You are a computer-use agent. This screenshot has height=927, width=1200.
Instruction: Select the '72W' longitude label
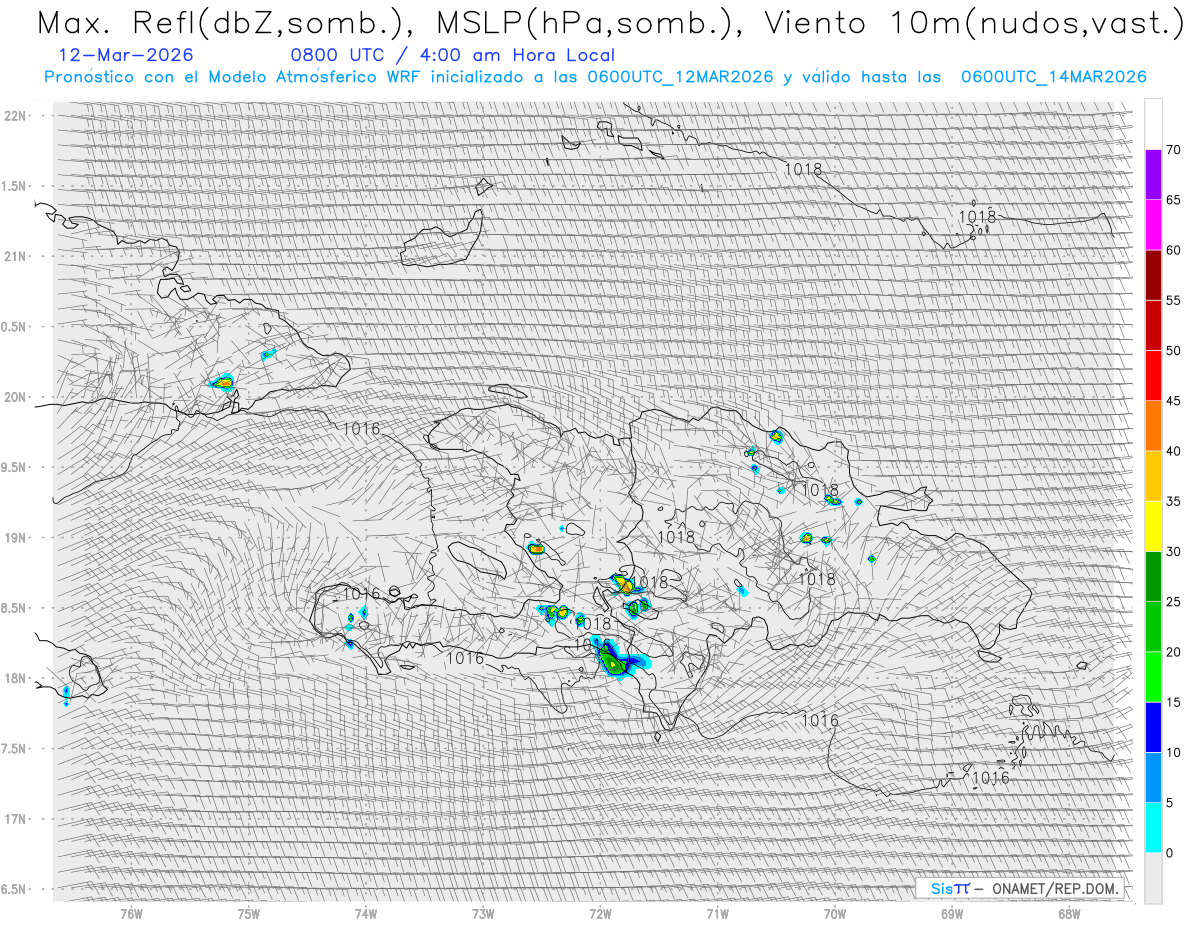coord(600,913)
